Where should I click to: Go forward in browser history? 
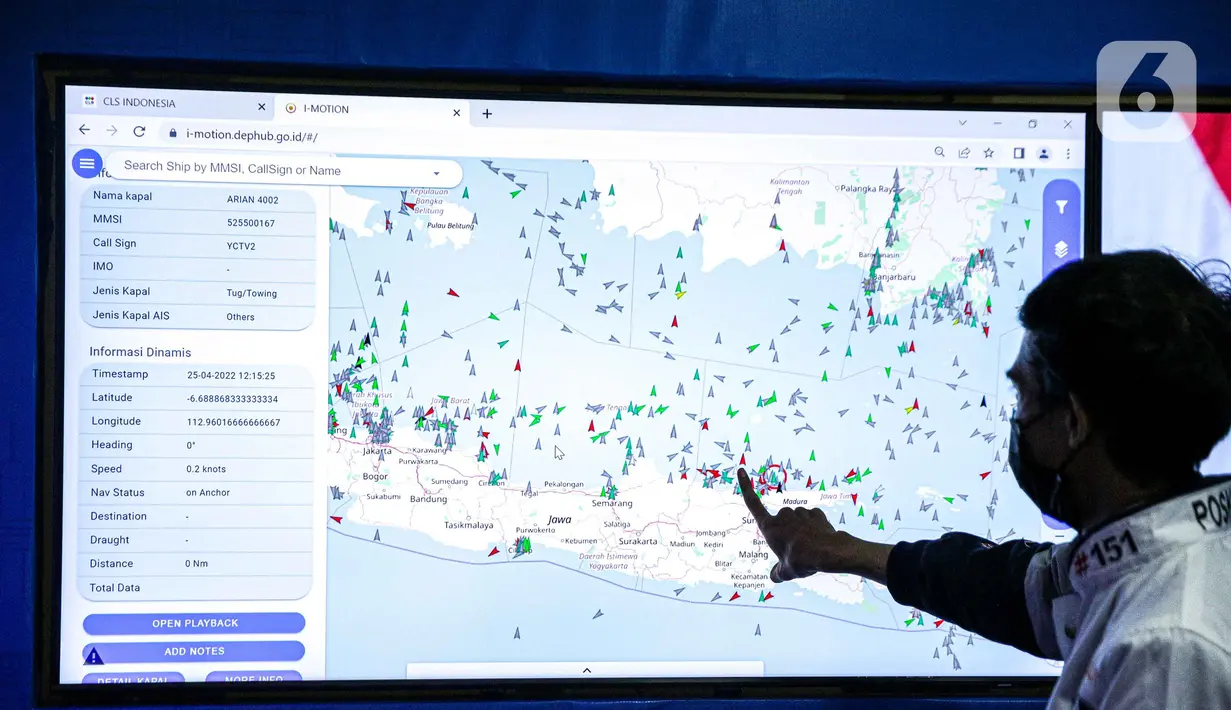click(x=112, y=131)
